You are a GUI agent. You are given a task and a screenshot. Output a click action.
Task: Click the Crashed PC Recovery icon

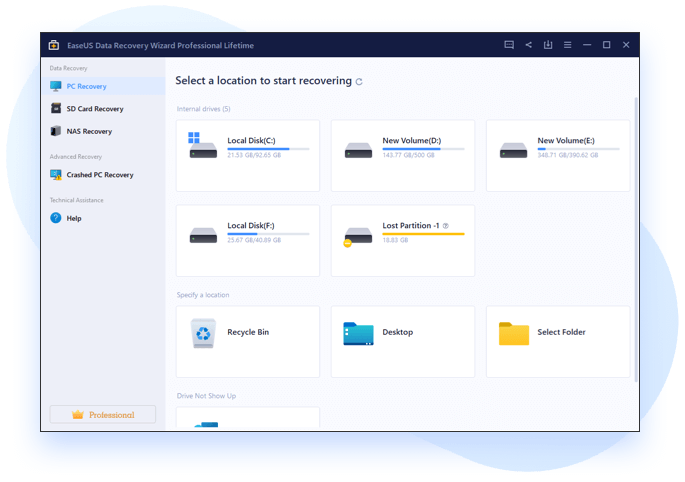click(55, 175)
